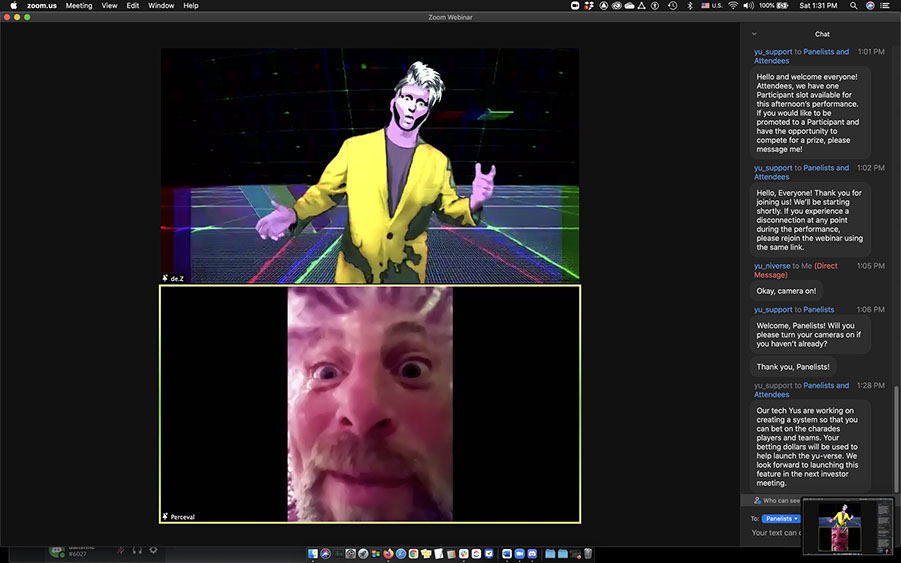Open Finder from the dock

[x=313, y=553]
